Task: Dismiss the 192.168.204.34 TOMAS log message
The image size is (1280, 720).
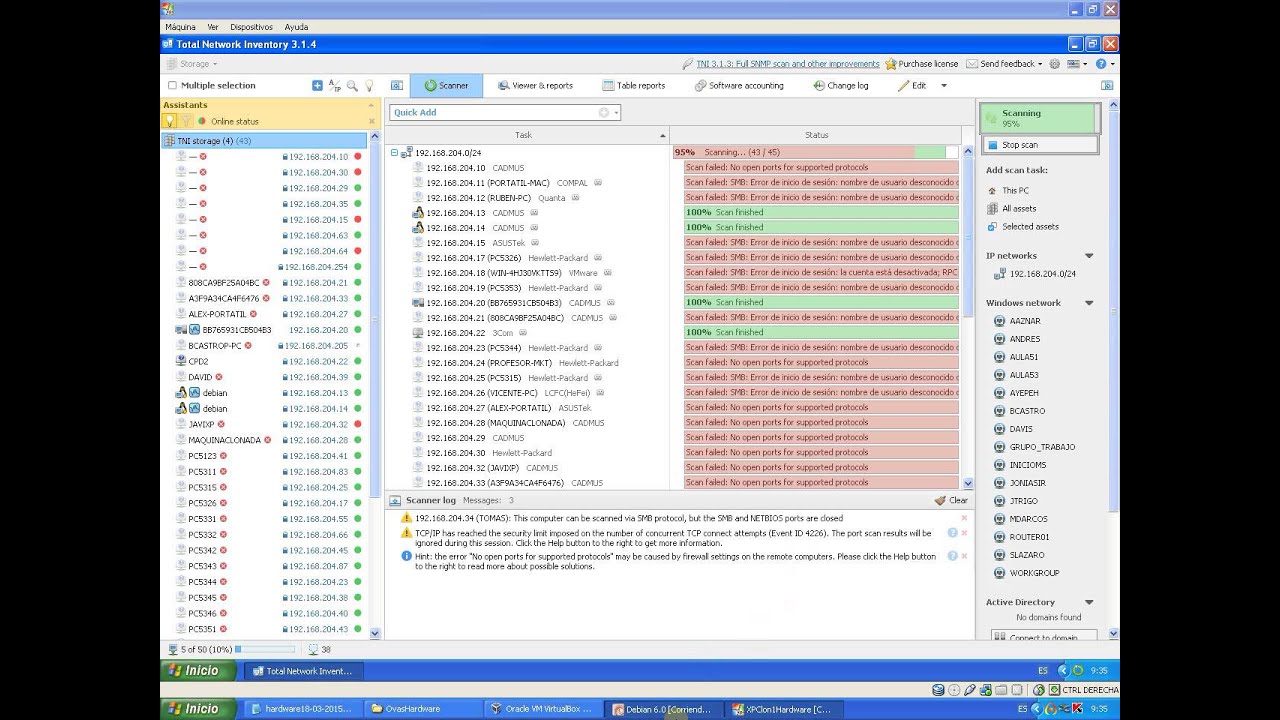Action: [x=964, y=518]
